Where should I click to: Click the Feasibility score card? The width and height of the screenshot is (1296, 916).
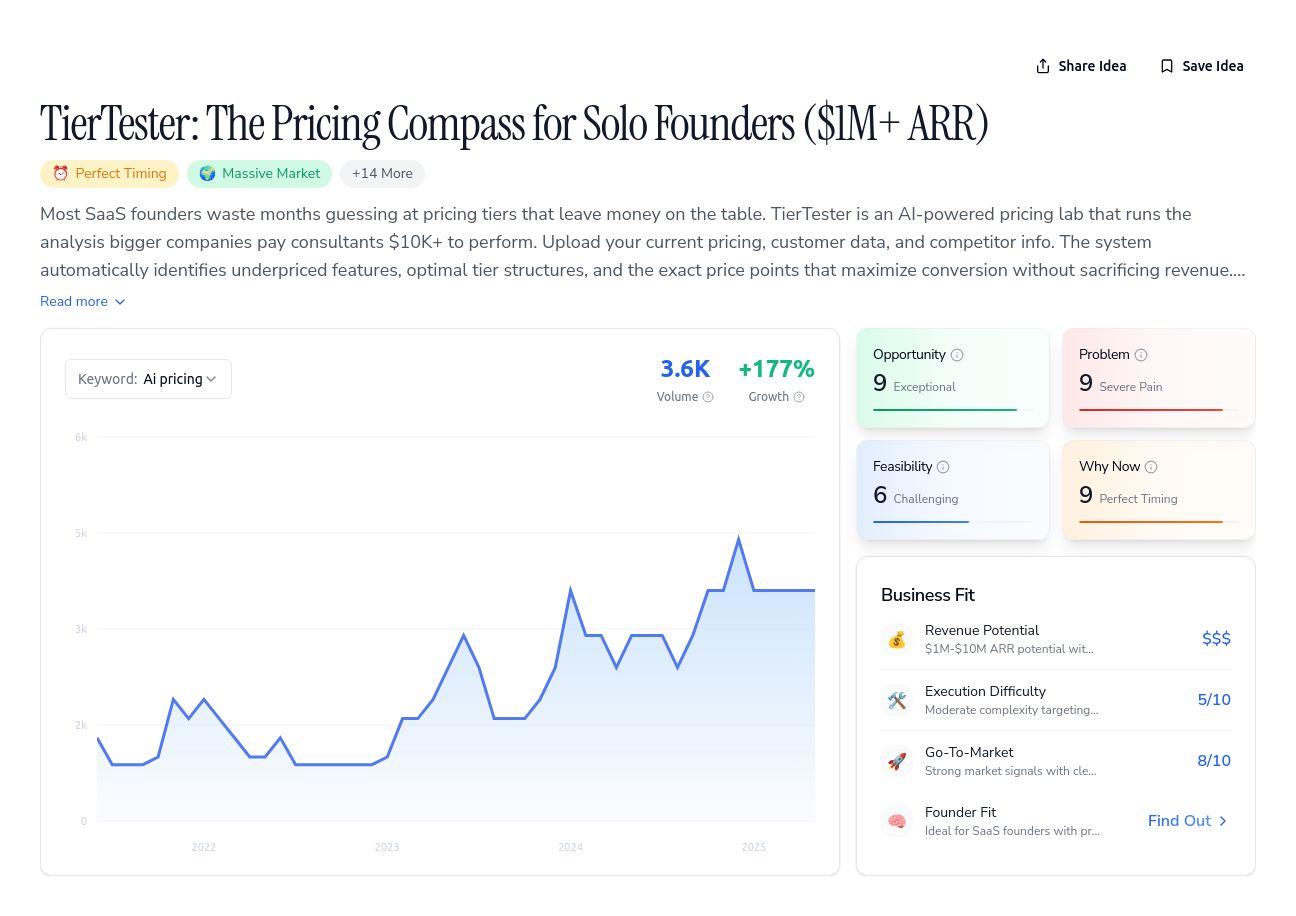[953, 490]
